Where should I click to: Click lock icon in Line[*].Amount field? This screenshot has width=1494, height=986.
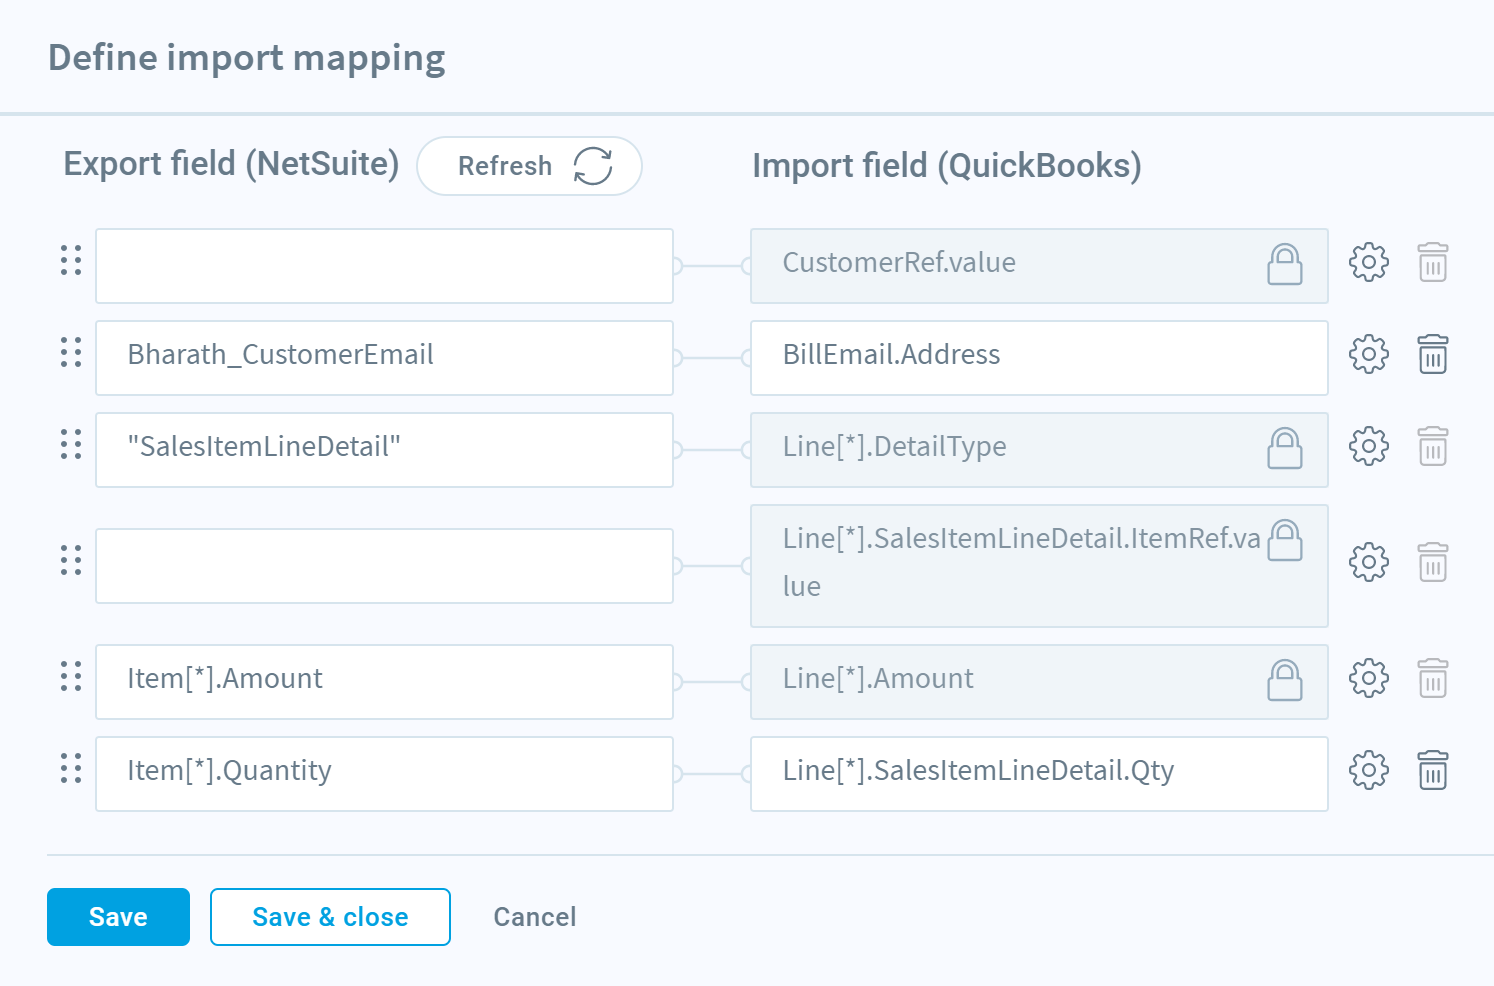click(x=1285, y=680)
